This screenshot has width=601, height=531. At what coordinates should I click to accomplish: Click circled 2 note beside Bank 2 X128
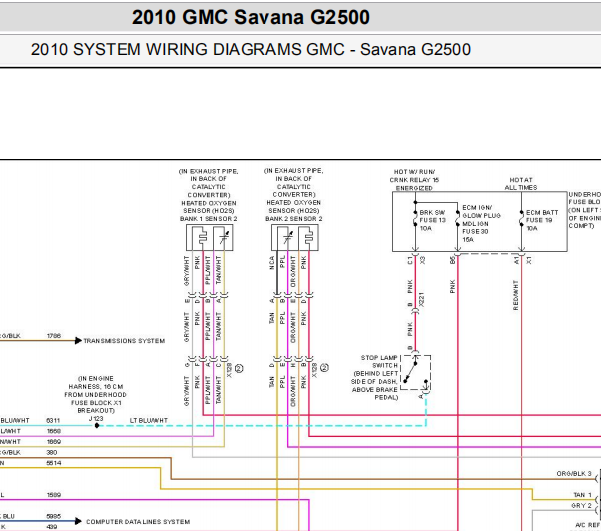(324, 368)
